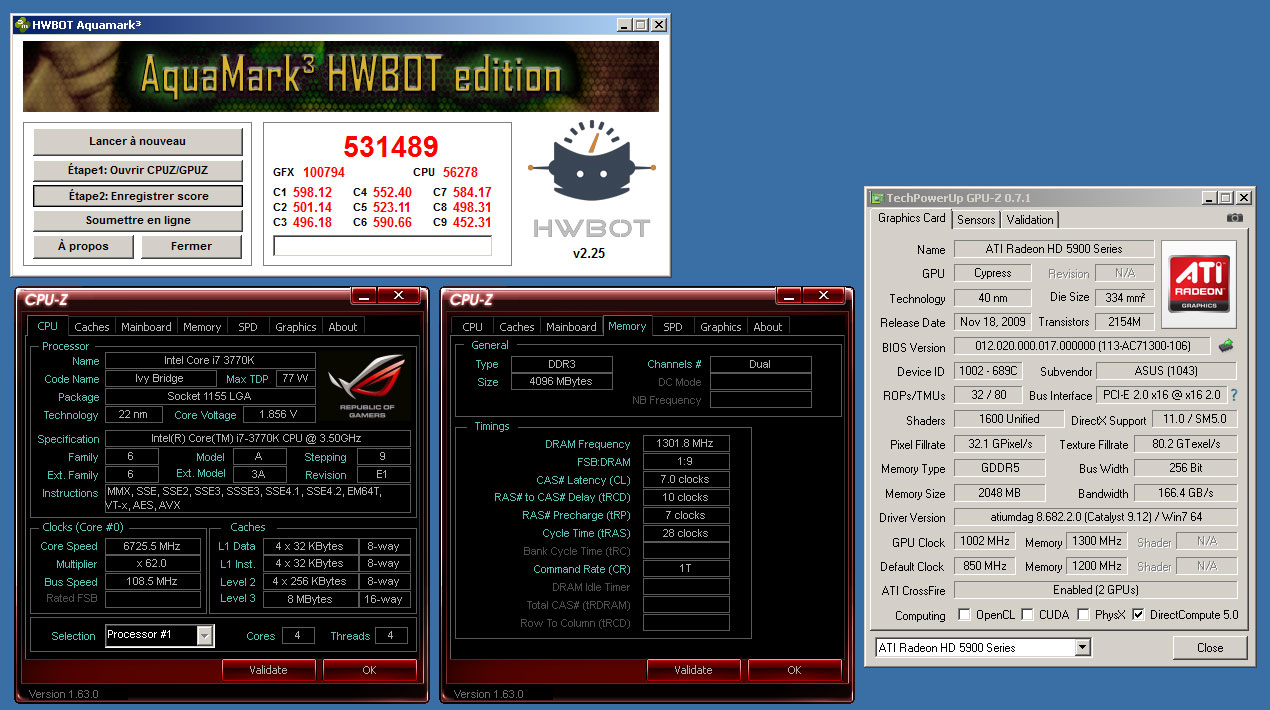Open SPD tab in Memory CPU-Z window
Screen dimensions: 1270x710
point(673,326)
